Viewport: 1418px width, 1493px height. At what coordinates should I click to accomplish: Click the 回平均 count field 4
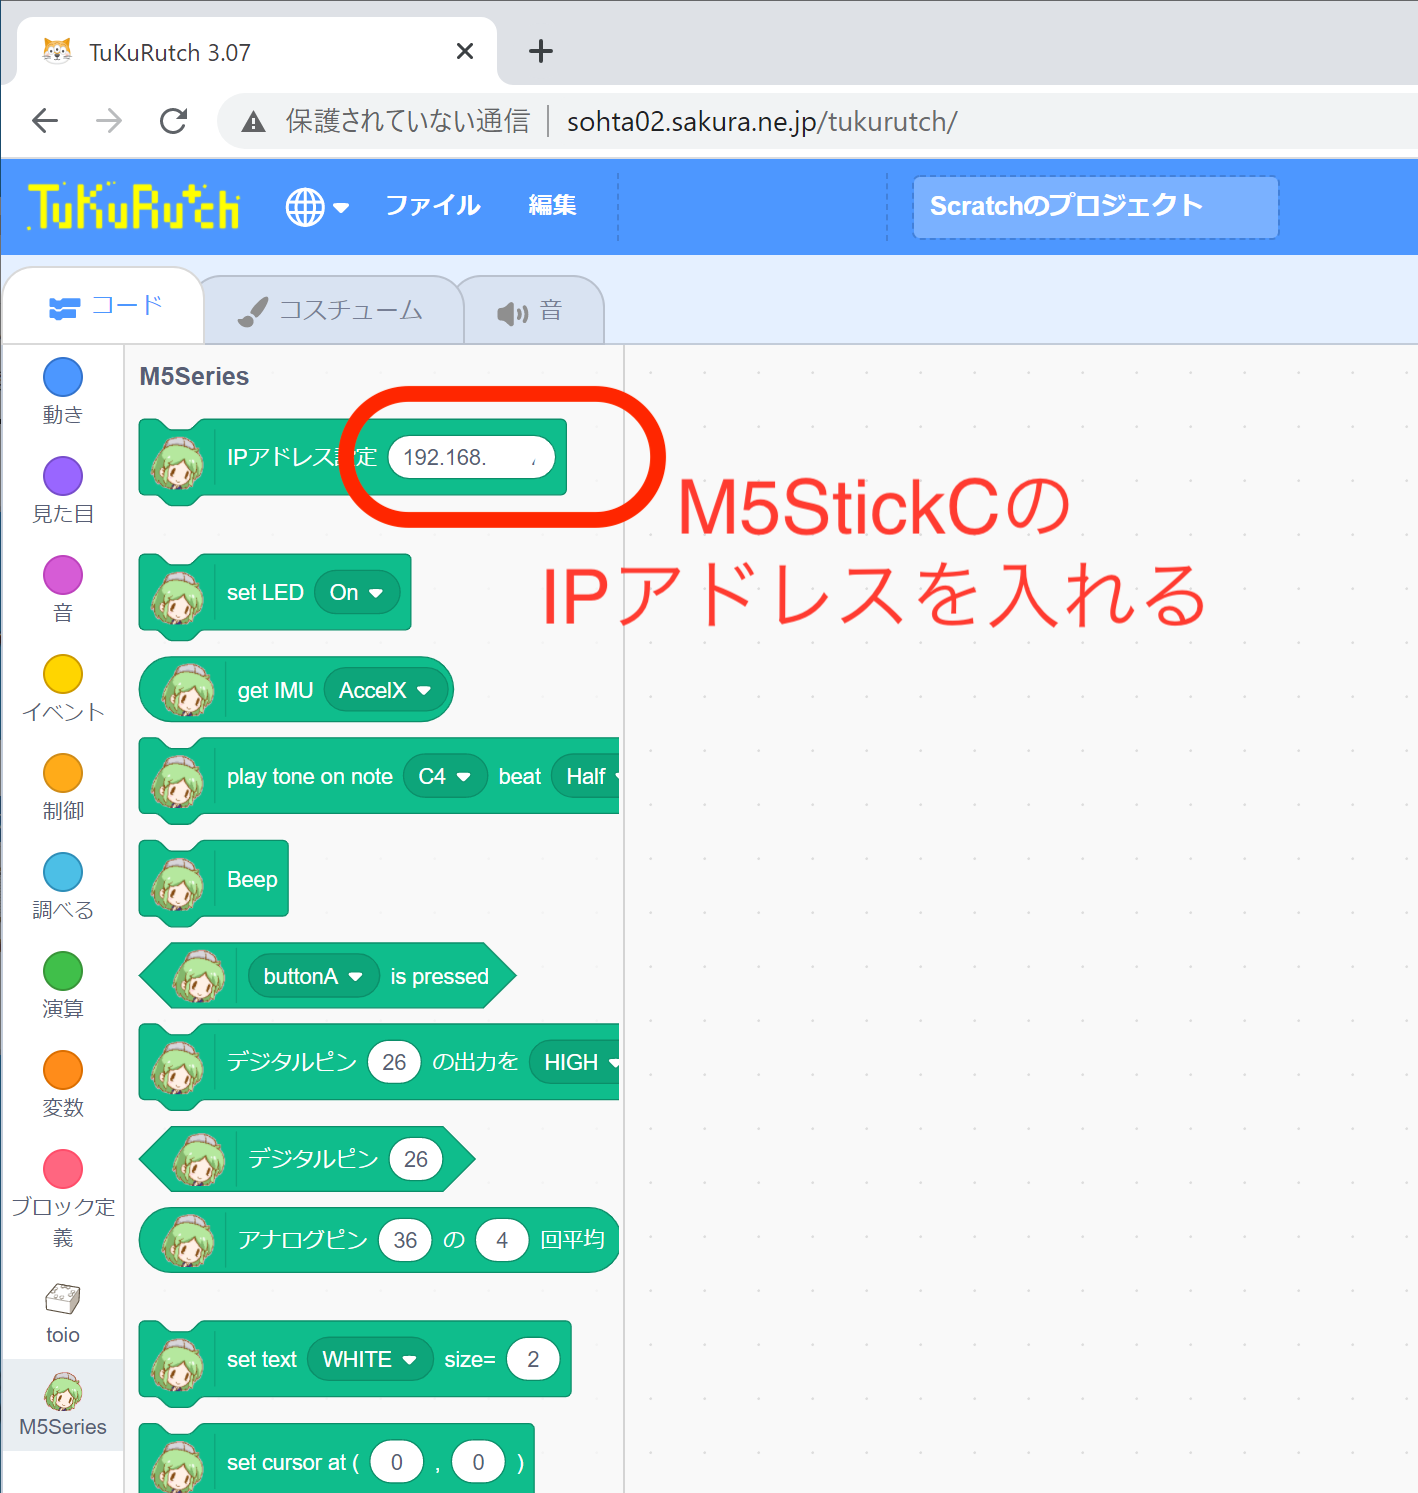click(502, 1240)
